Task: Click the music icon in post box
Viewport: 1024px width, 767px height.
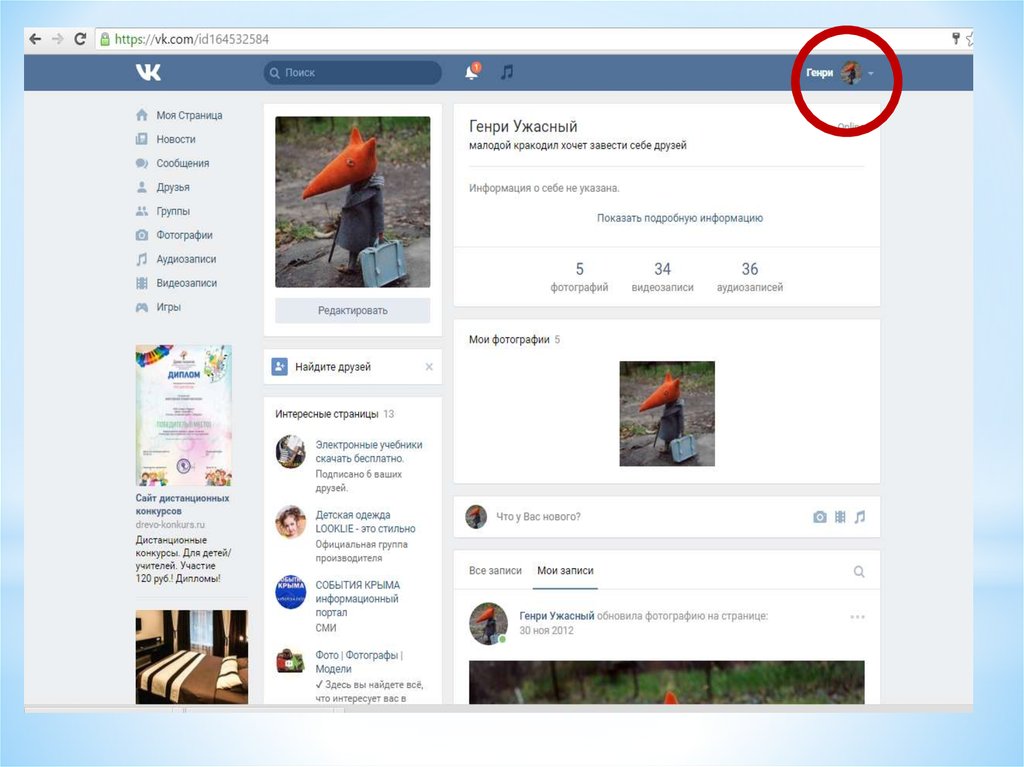Action: click(860, 517)
